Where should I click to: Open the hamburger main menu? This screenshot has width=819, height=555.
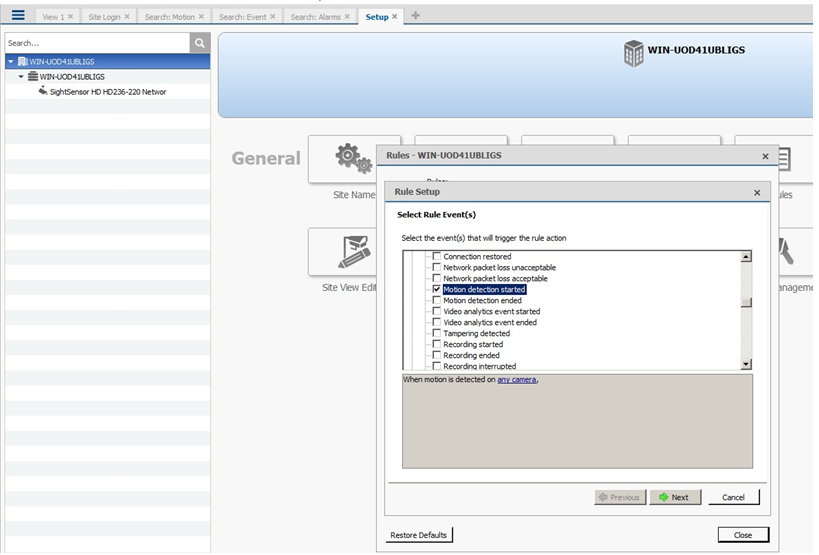[18, 15]
